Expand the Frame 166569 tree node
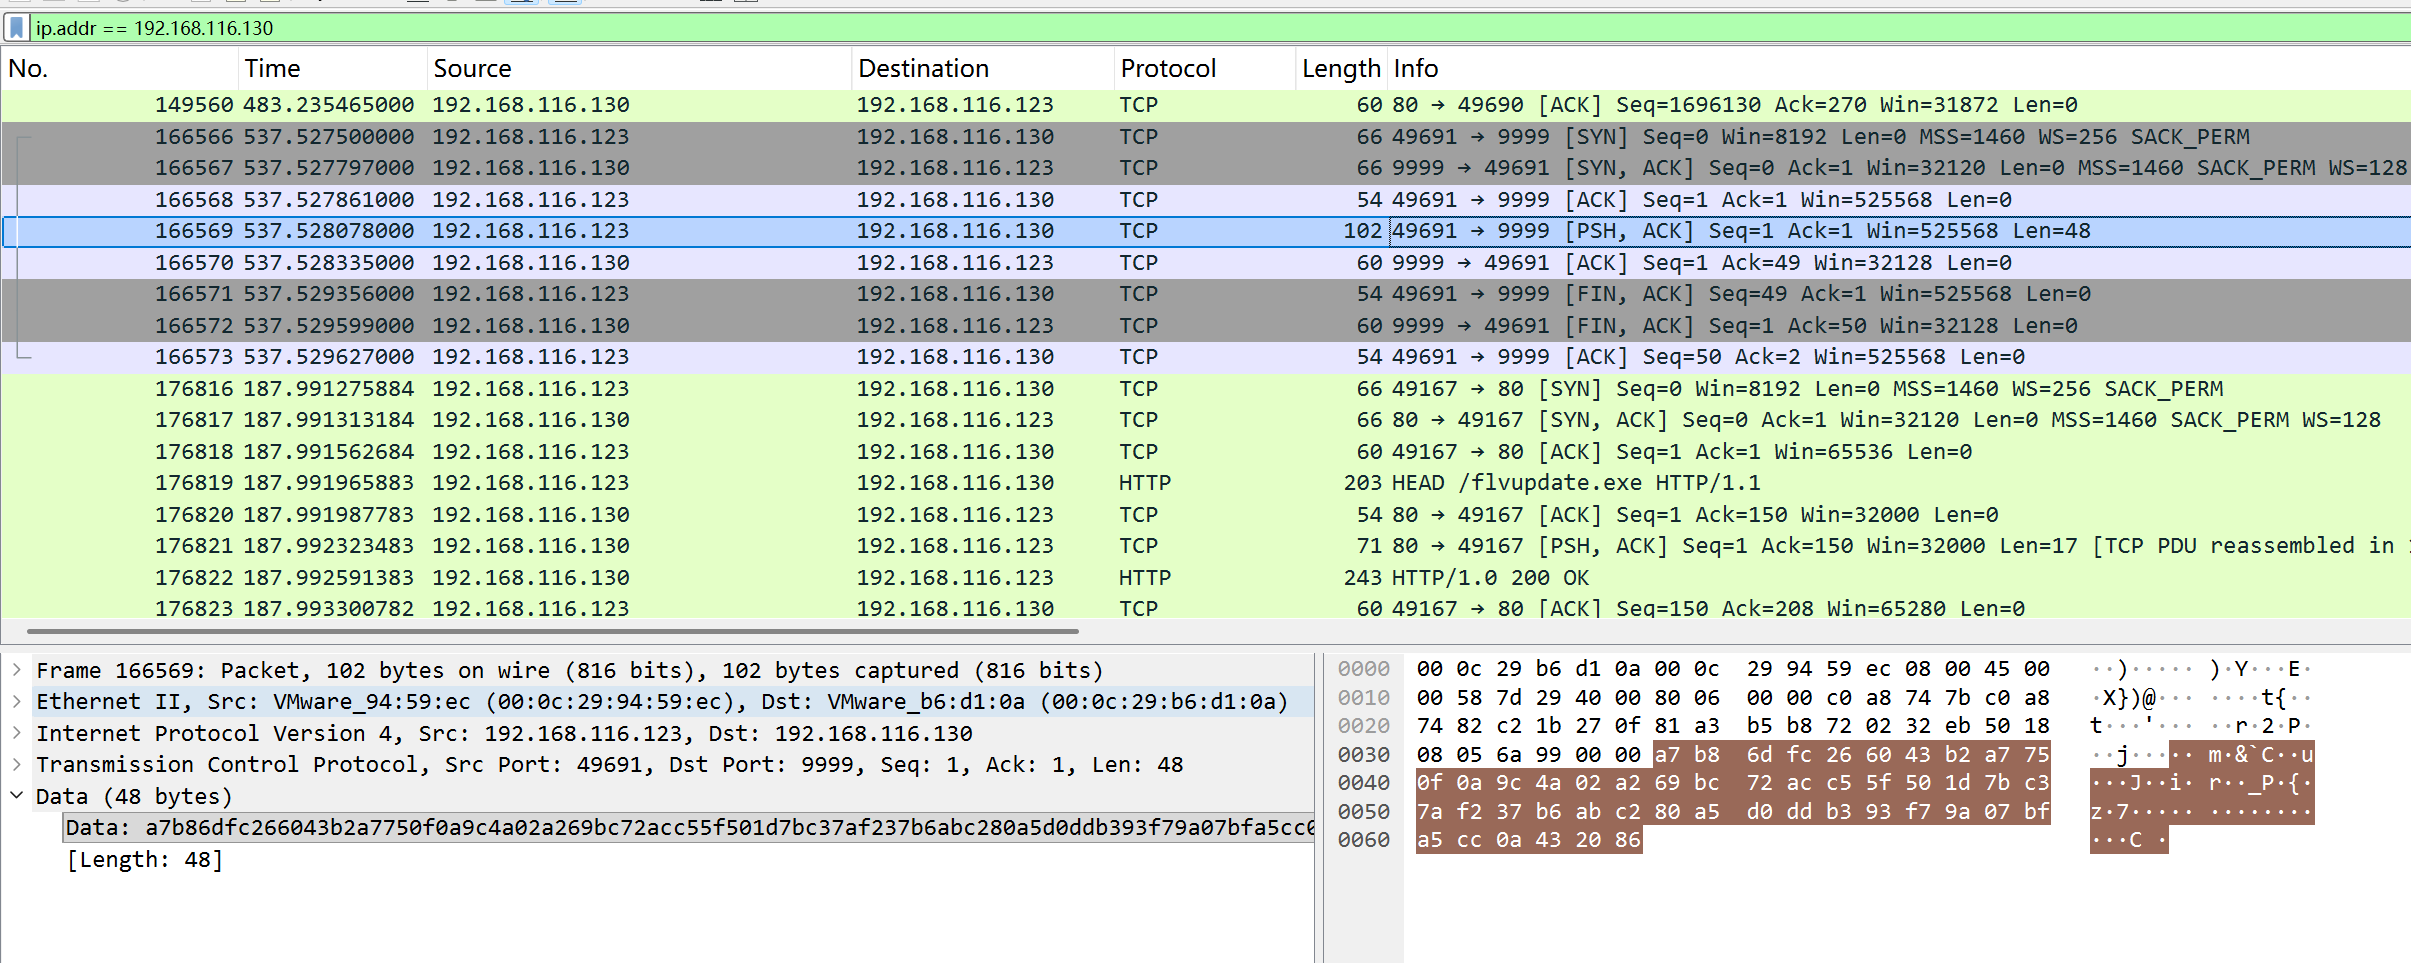The width and height of the screenshot is (2411, 963). 17,670
